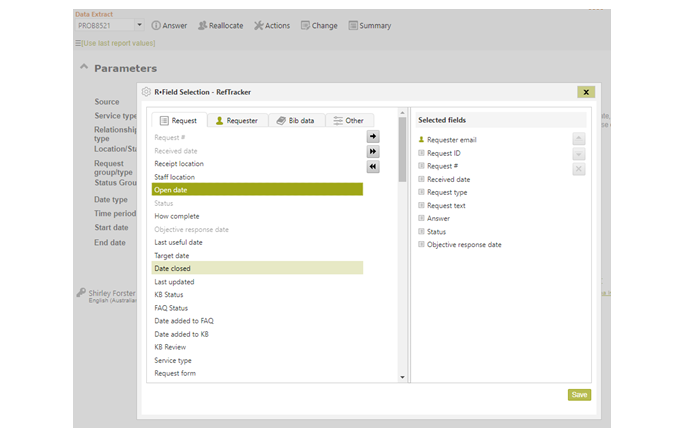Viewport: 685px width, 445px height.
Task: Switch to the Requester tab
Action: click(x=237, y=121)
